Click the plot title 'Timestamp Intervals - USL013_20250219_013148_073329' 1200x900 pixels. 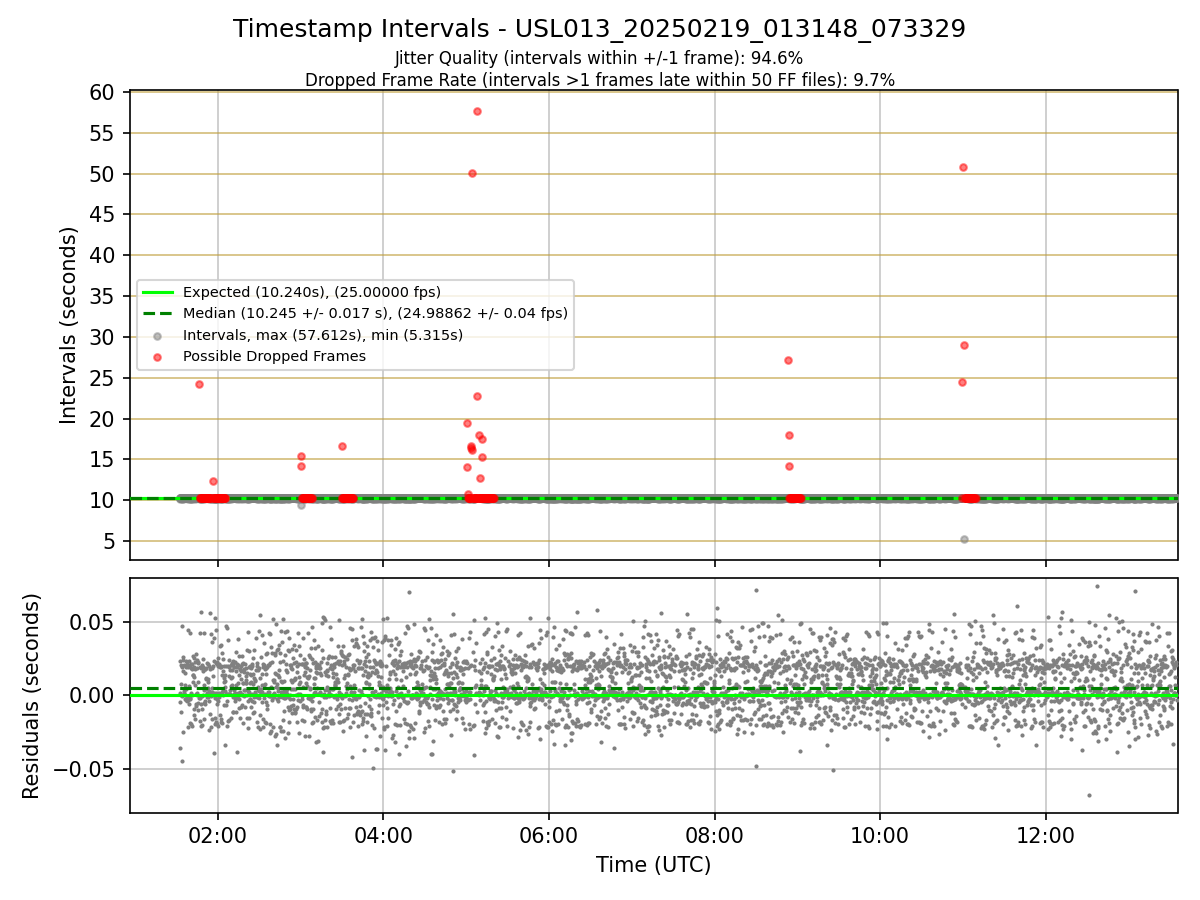(599, 29)
